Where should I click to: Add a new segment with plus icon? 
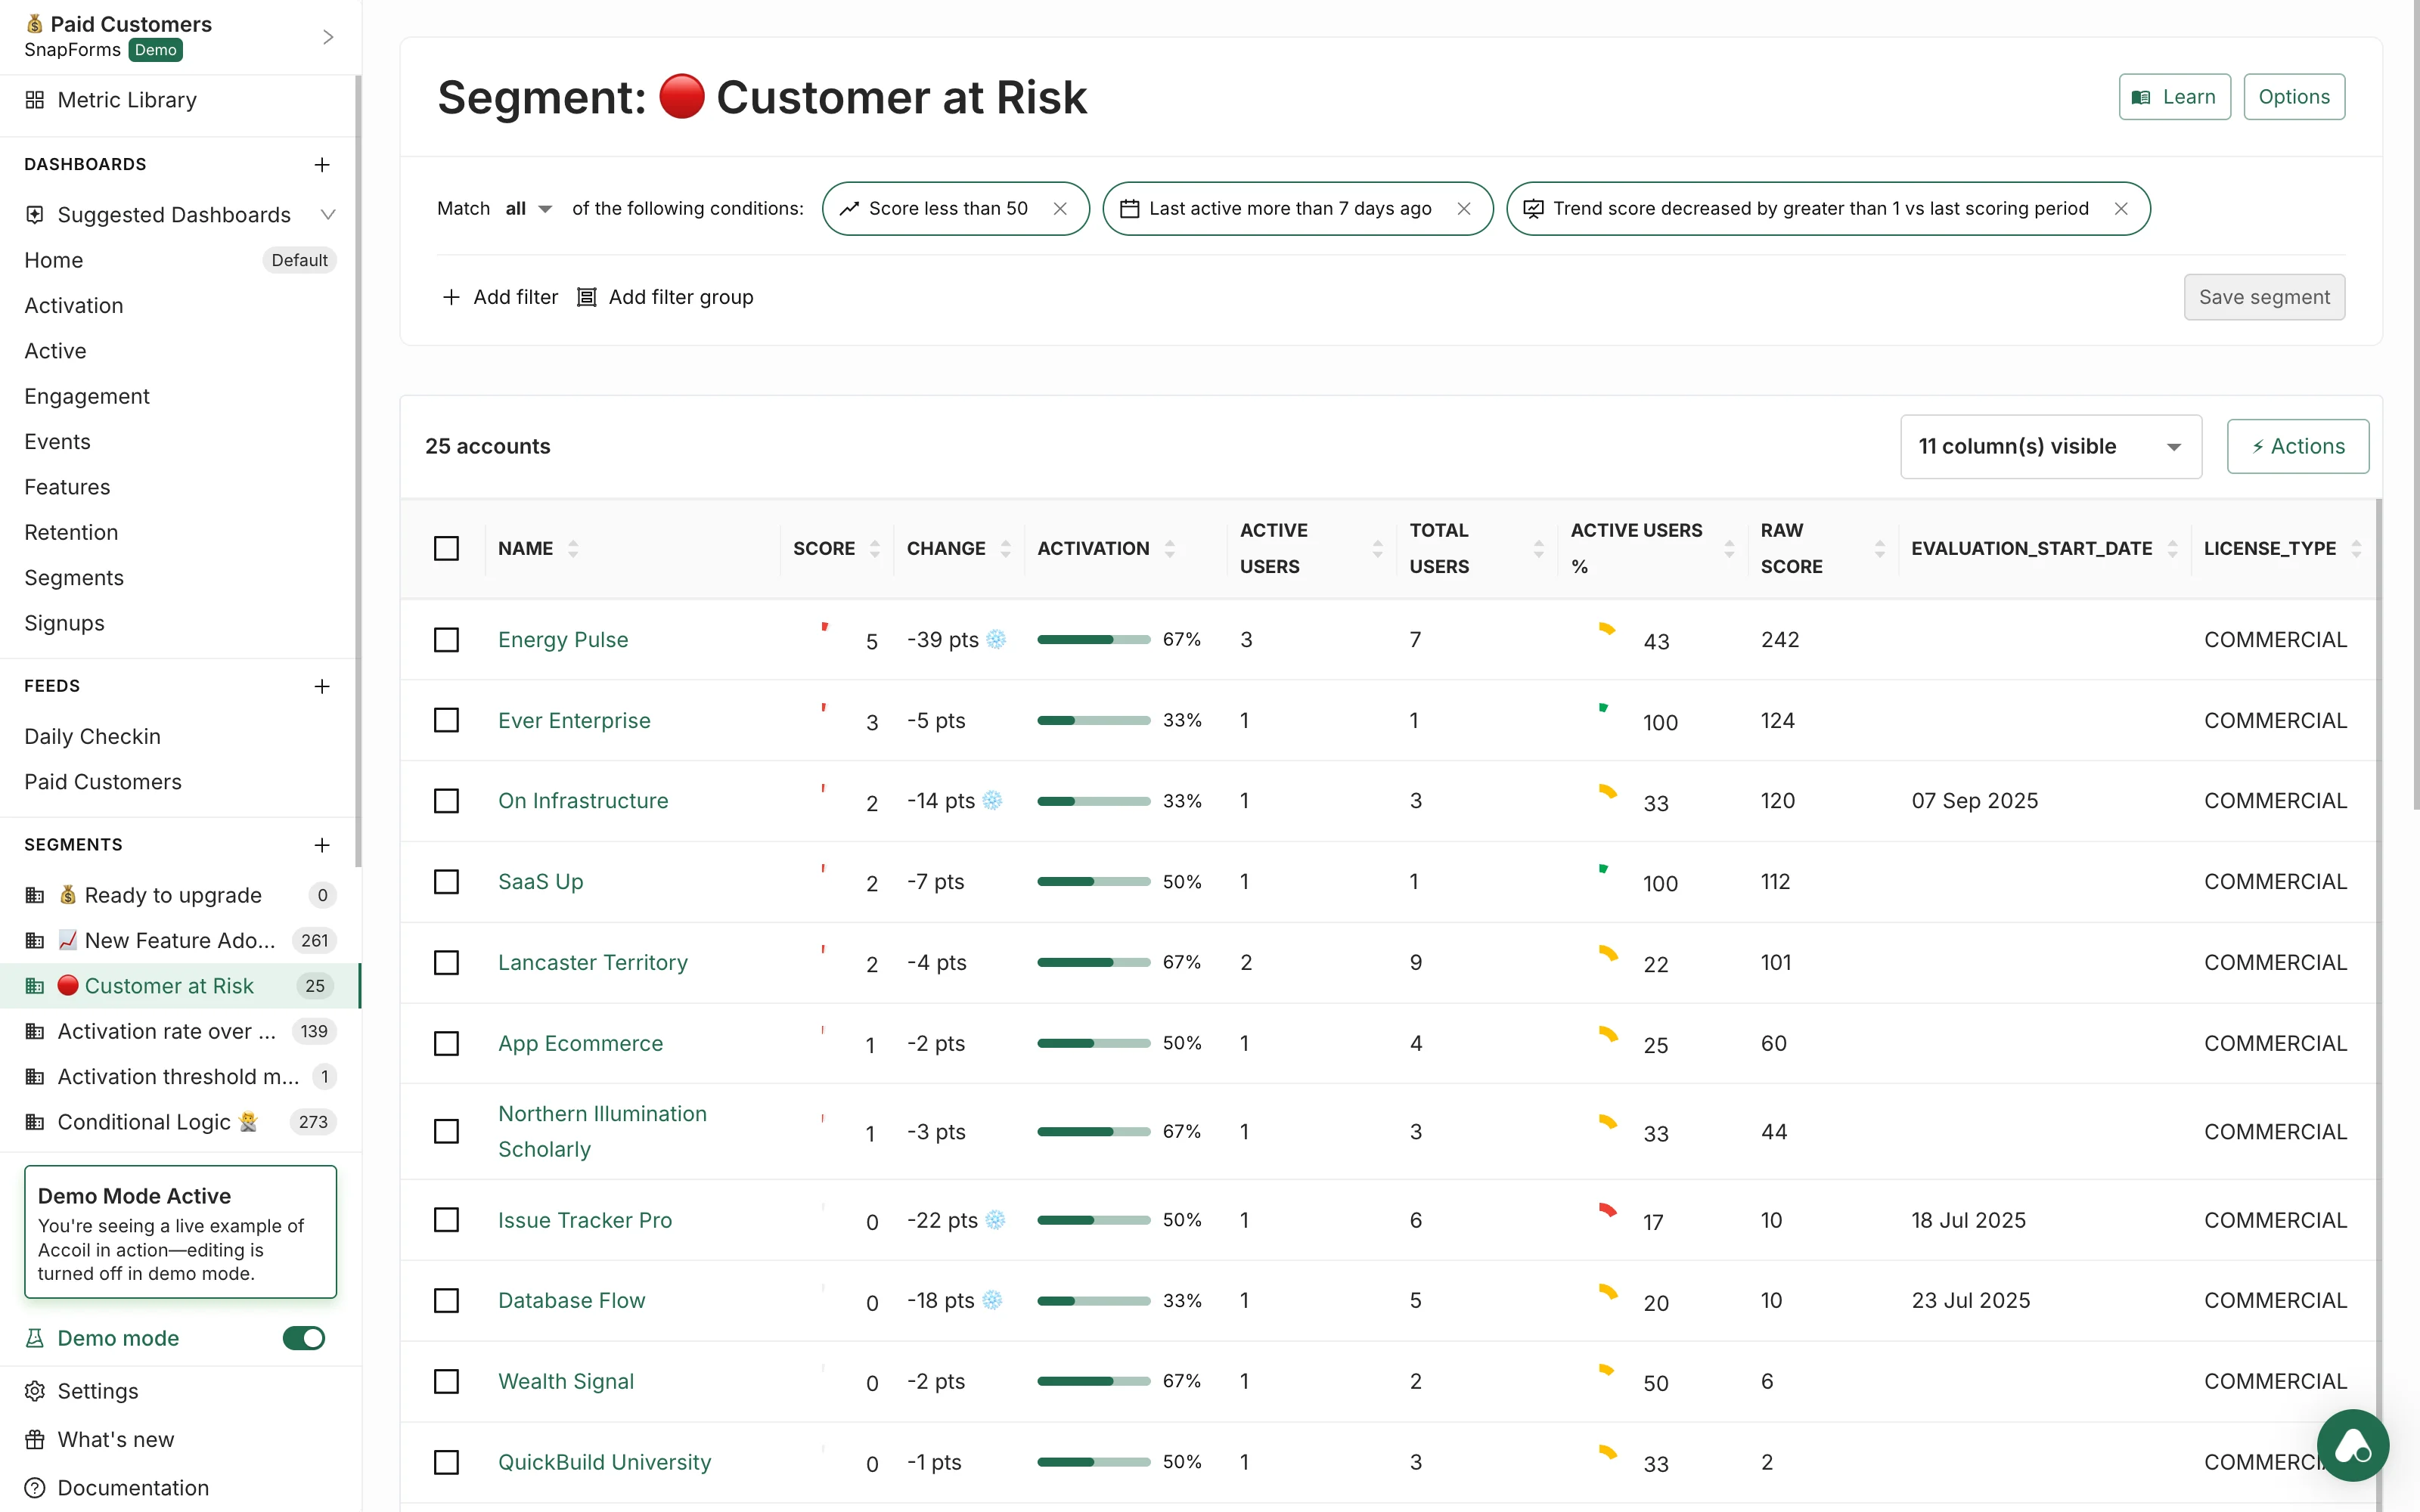(322, 845)
